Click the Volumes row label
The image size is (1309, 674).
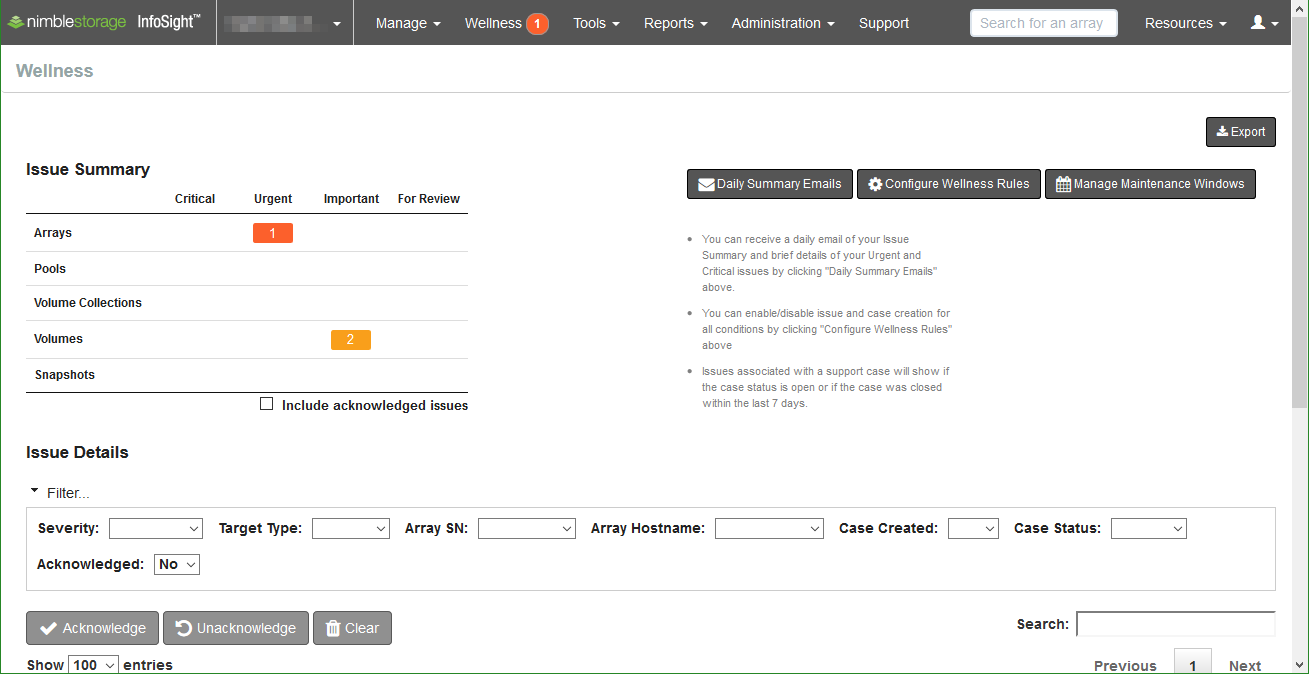tap(58, 339)
